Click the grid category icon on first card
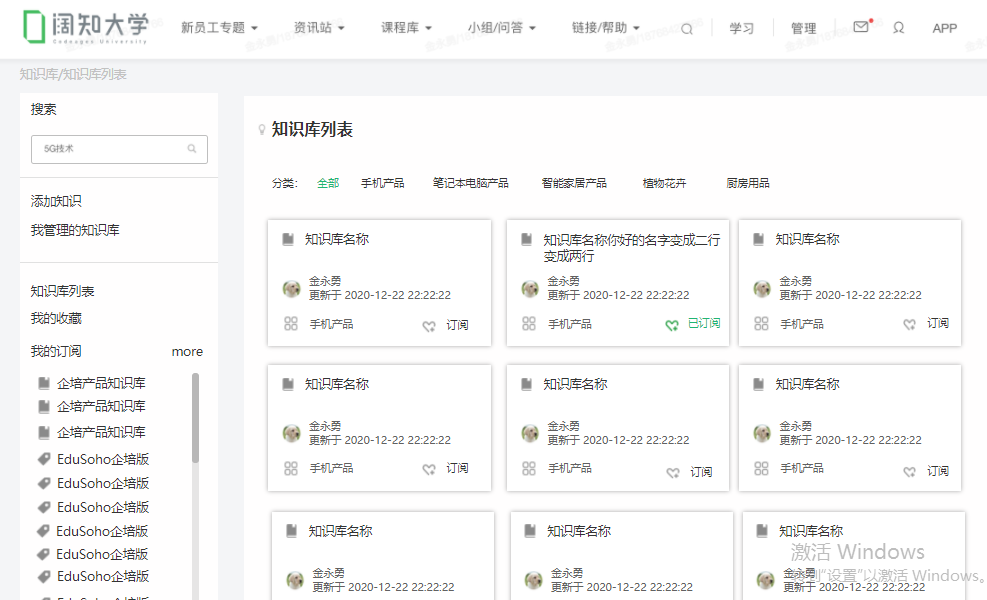 (x=291, y=324)
